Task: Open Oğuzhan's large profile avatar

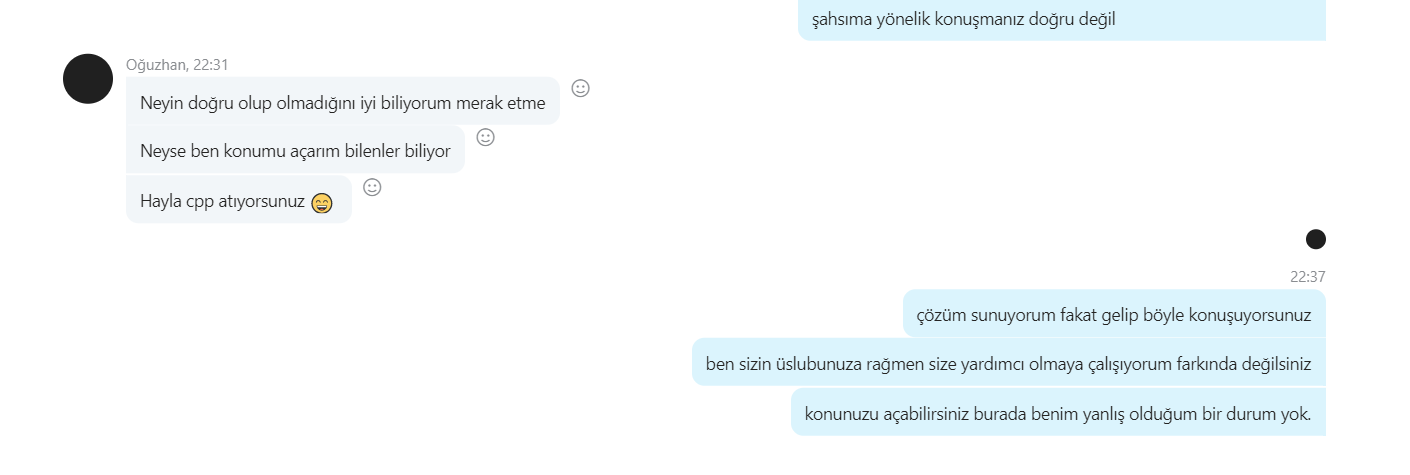Action: [x=88, y=79]
